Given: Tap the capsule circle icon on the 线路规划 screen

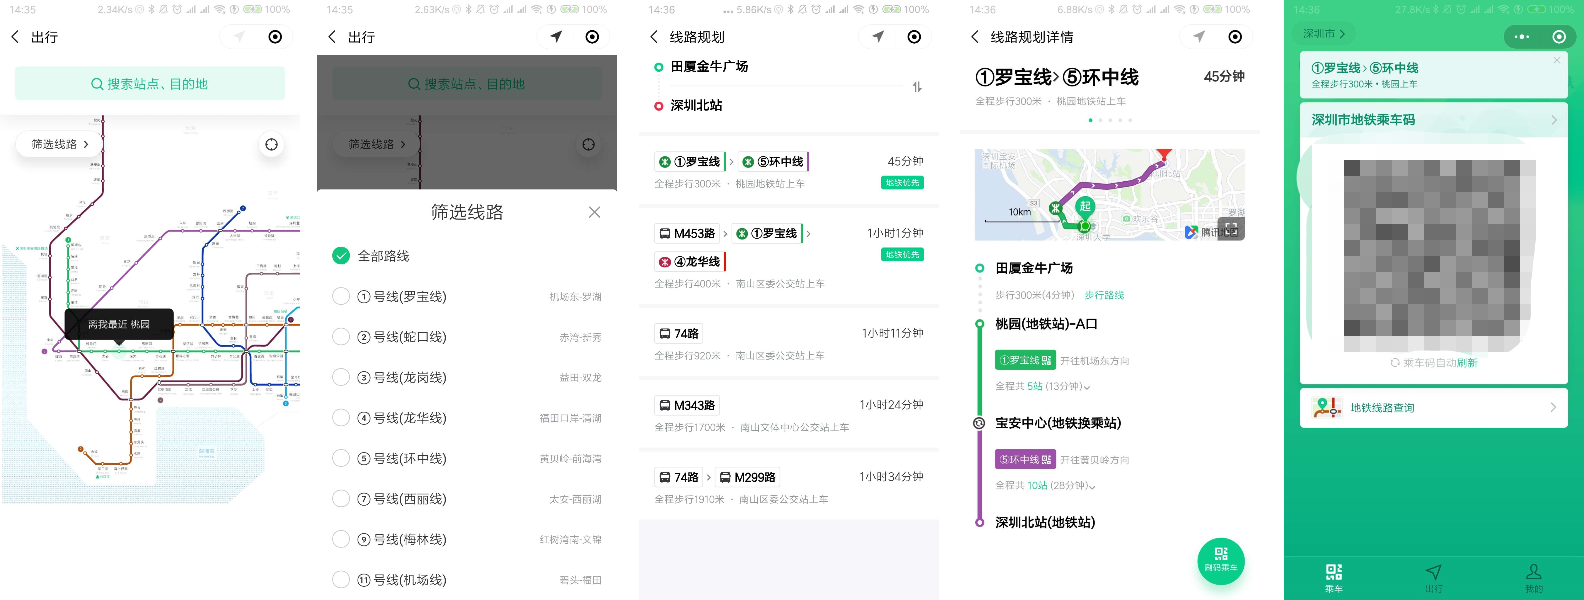Looking at the screenshot, I should (914, 37).
